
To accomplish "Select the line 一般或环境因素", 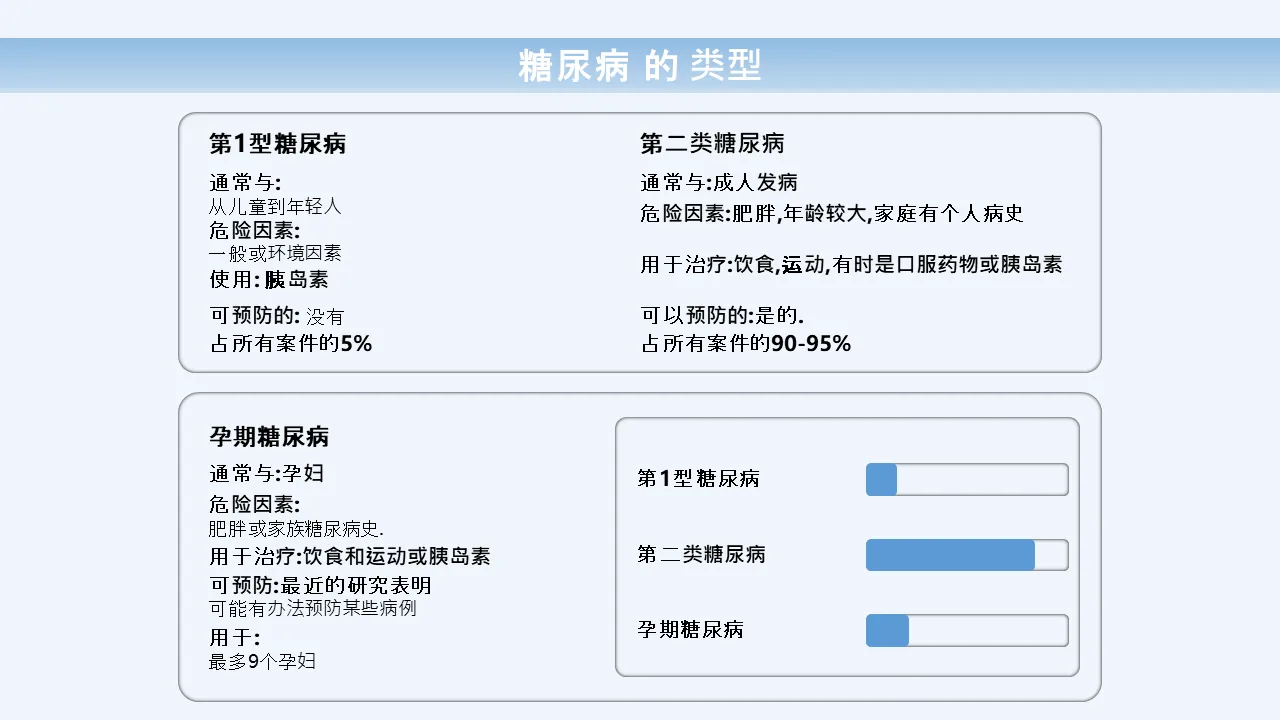I will tap(275, 254).
